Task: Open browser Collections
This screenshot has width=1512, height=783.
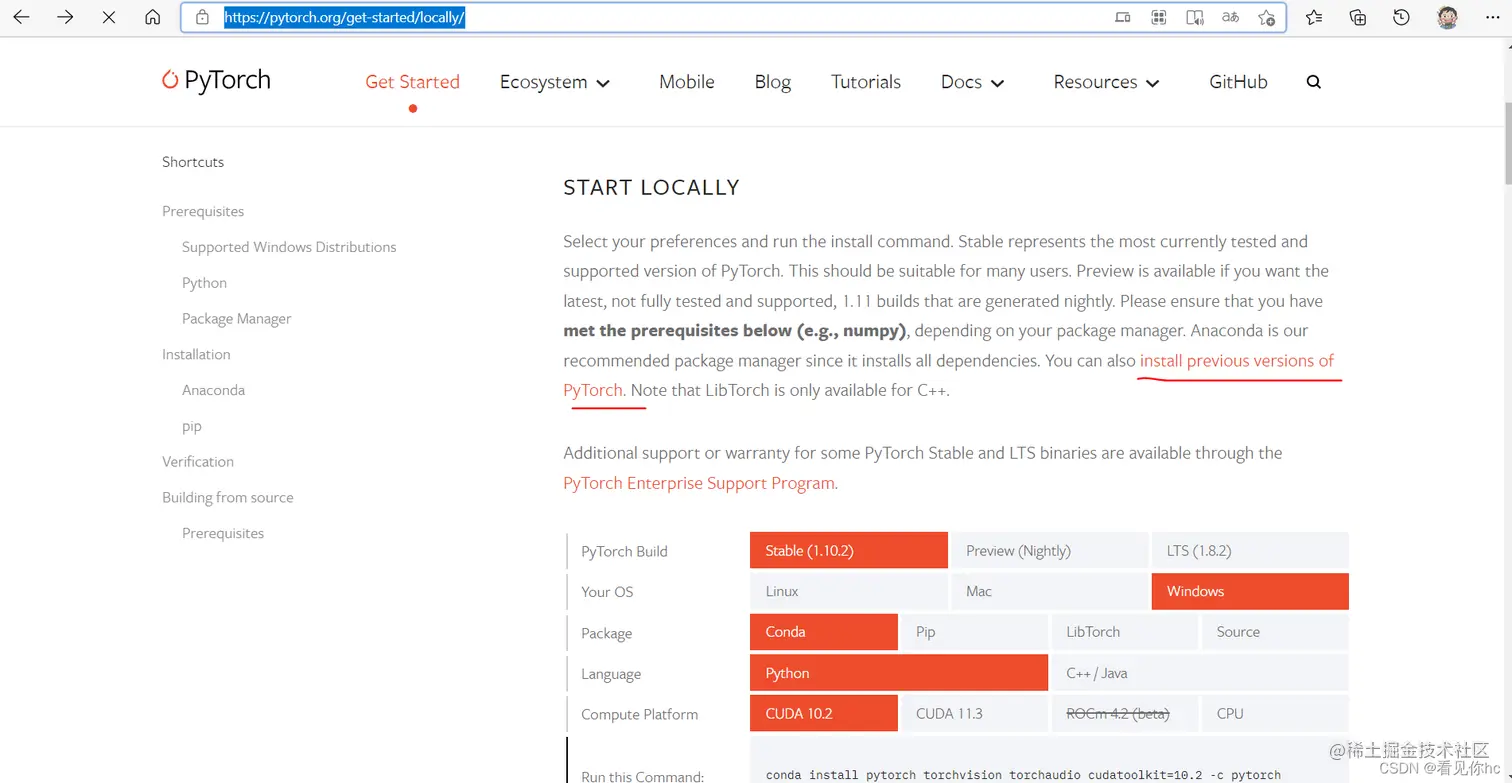Action: (1358, 17)
